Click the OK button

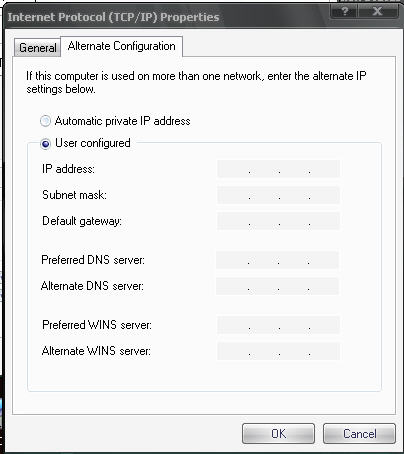[278, 433]
